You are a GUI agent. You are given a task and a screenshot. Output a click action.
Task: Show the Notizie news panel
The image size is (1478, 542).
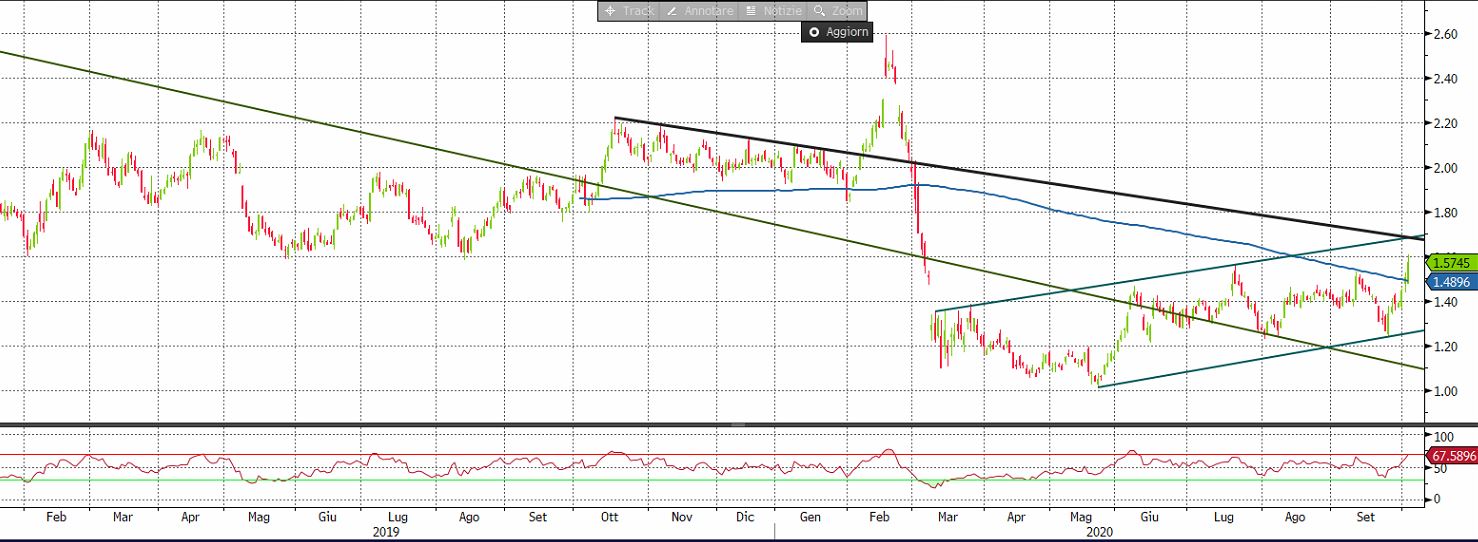[771, 11]
